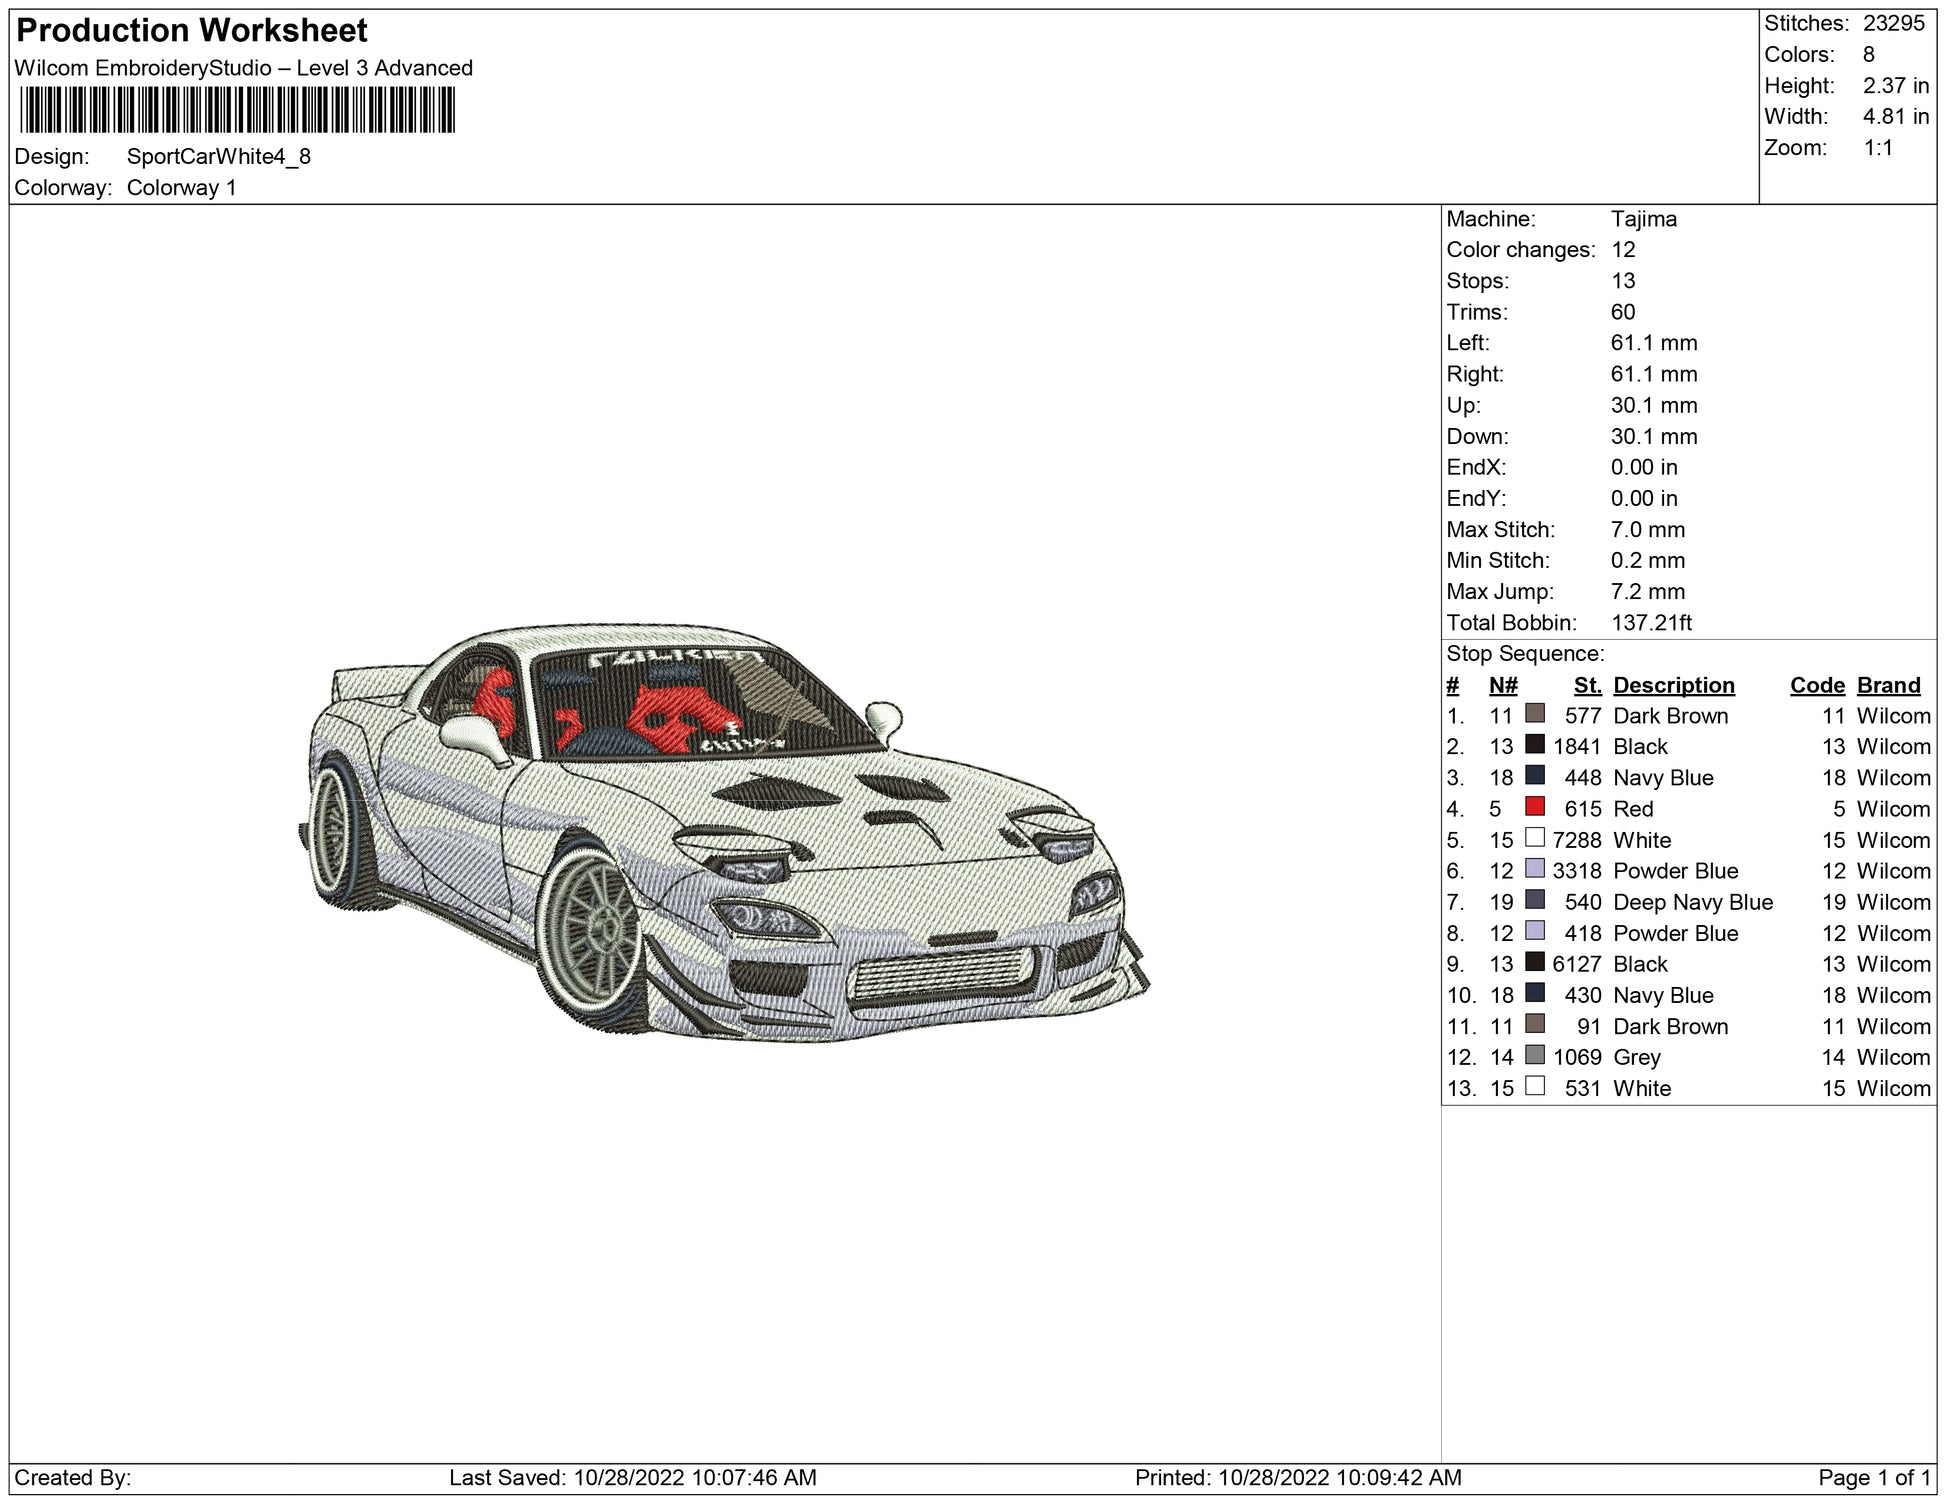The image size is (1946, 1497).
Task: Click the Code column header
Action: tap(1816, 685)
